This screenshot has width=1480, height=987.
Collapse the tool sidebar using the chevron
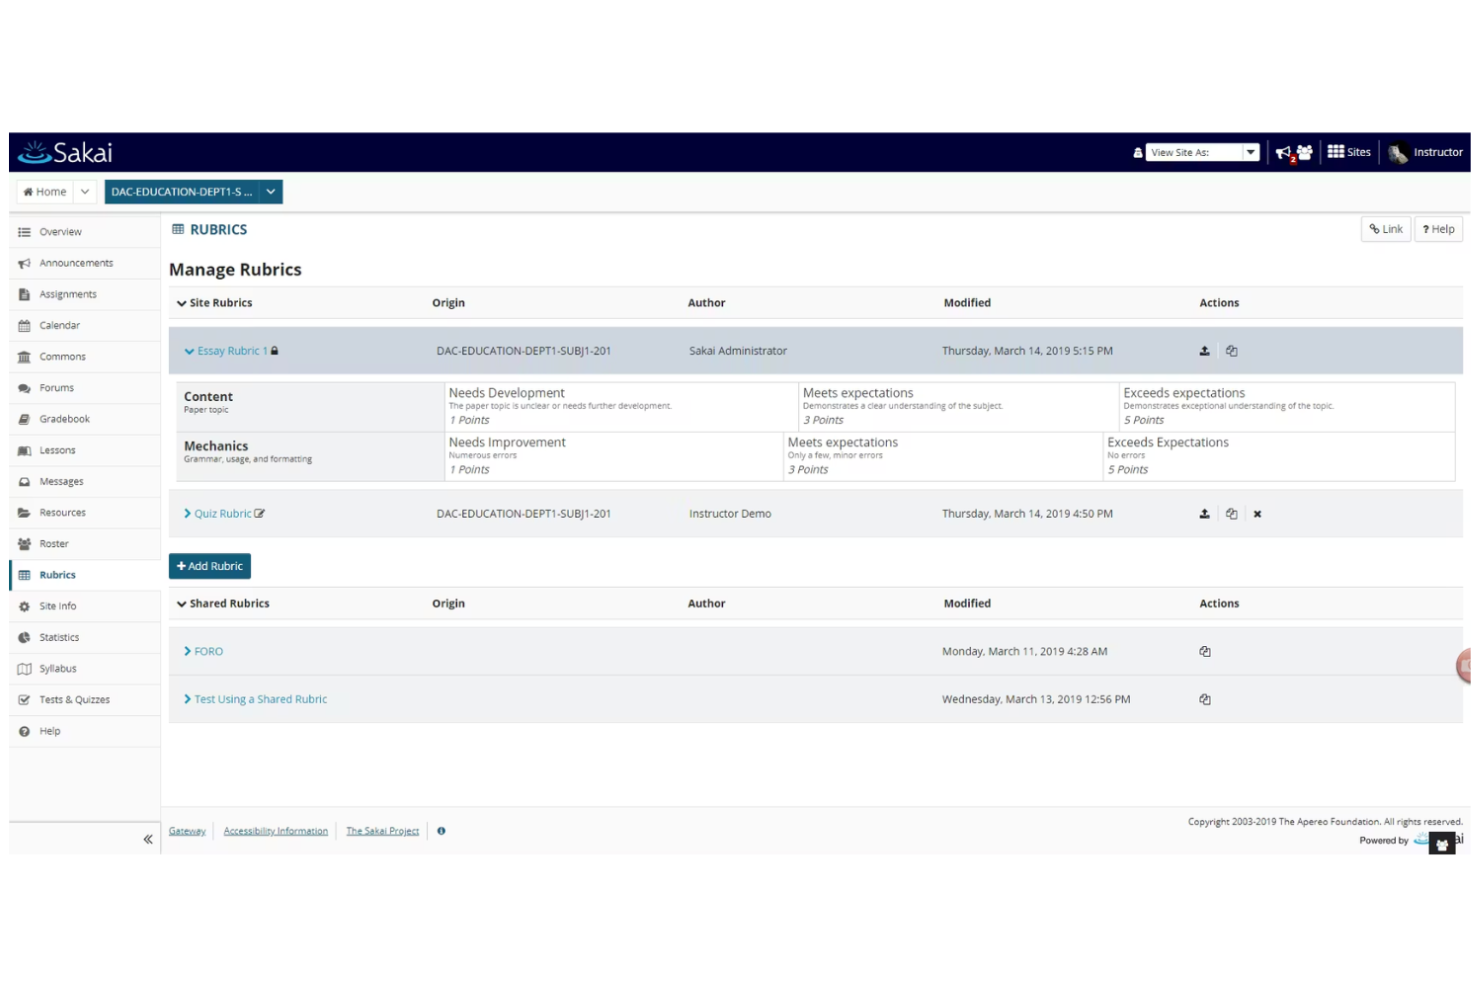click(x=147, y=839)
